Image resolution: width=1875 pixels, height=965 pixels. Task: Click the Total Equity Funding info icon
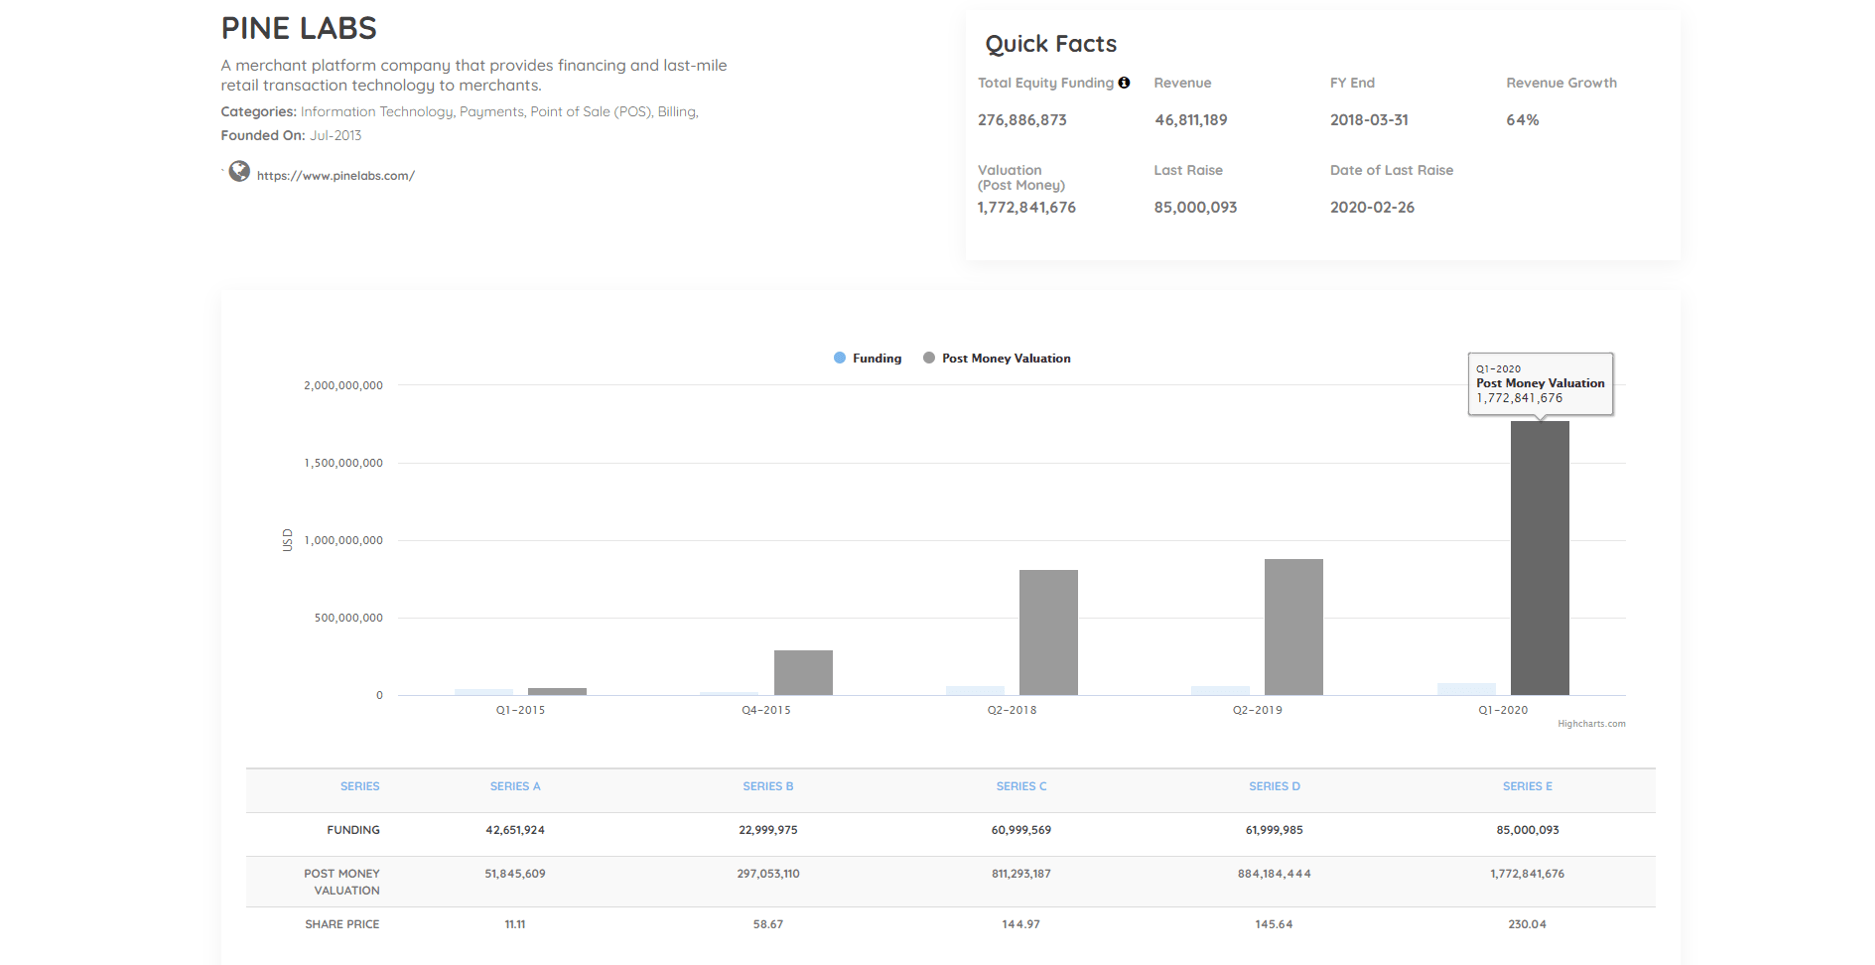click(1124, 83)
